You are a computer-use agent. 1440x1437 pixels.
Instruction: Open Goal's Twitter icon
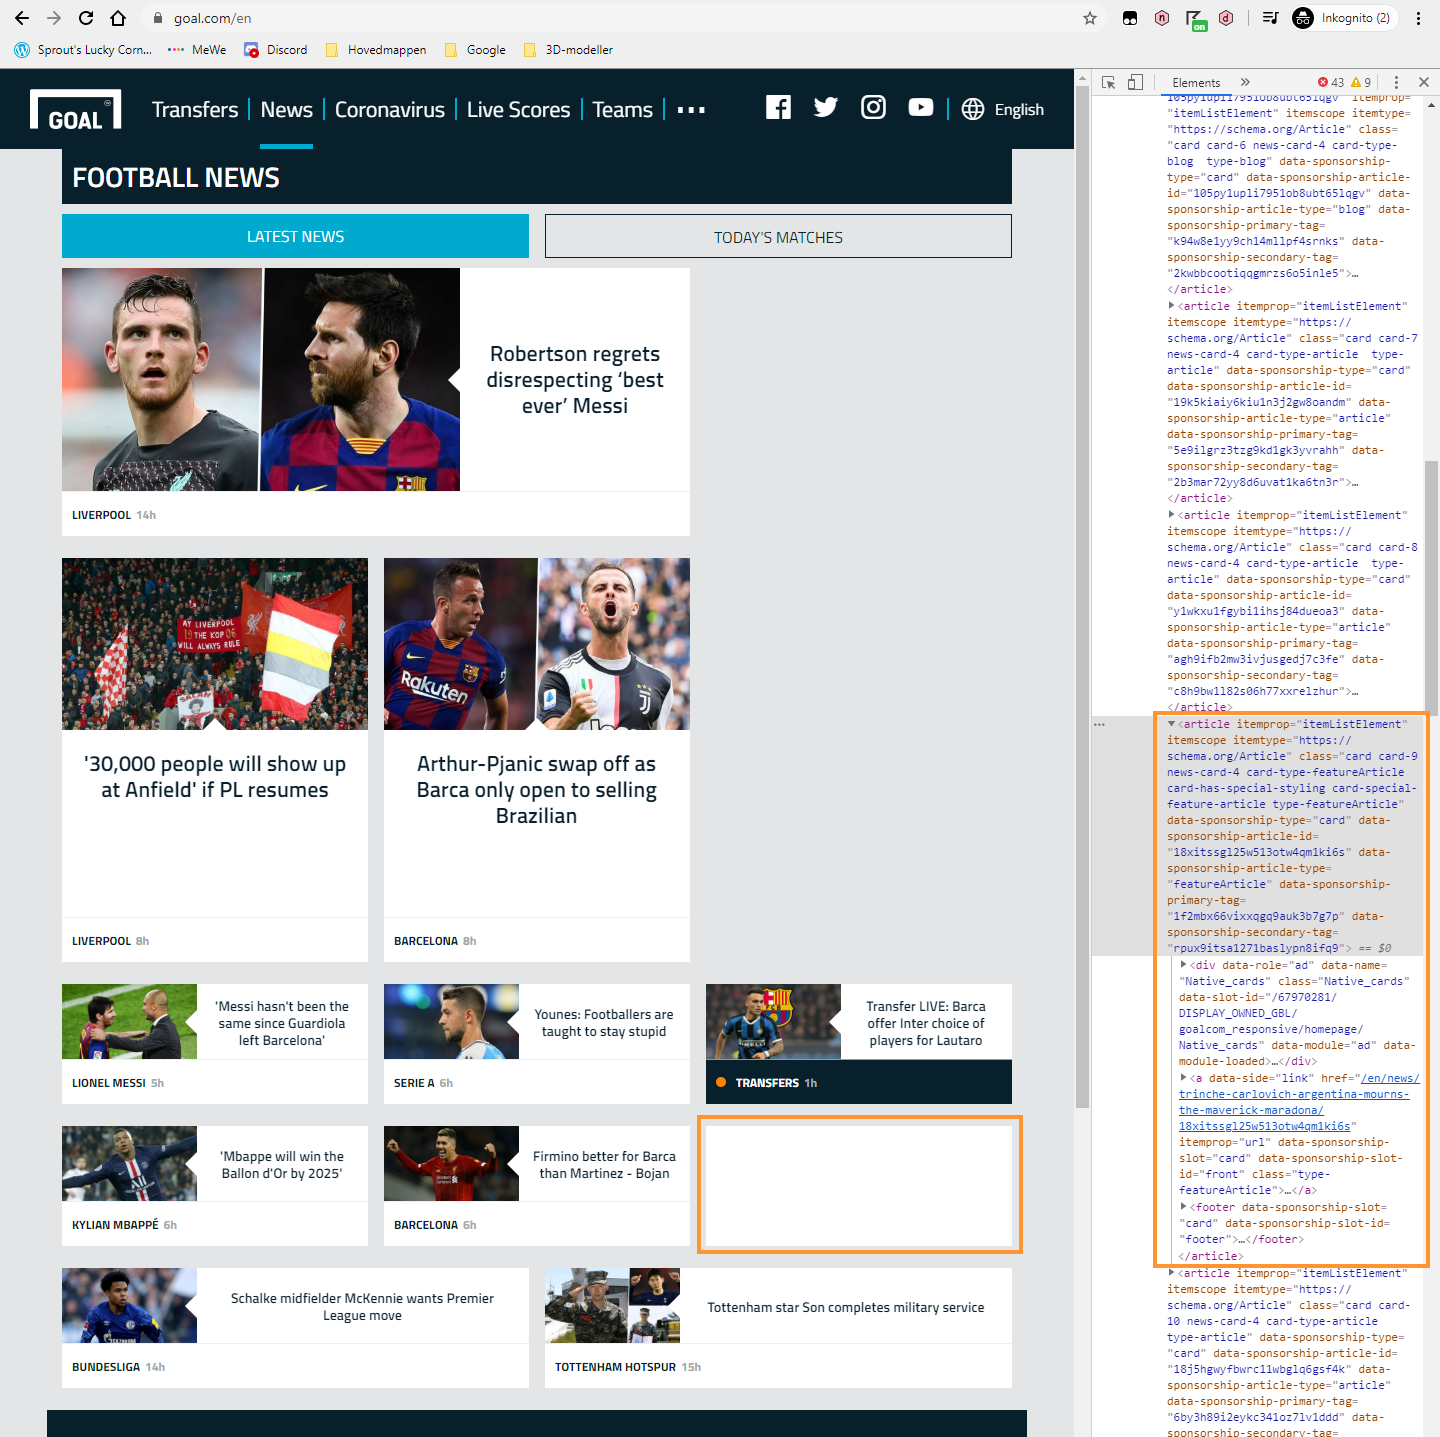[x=825, y=108]
